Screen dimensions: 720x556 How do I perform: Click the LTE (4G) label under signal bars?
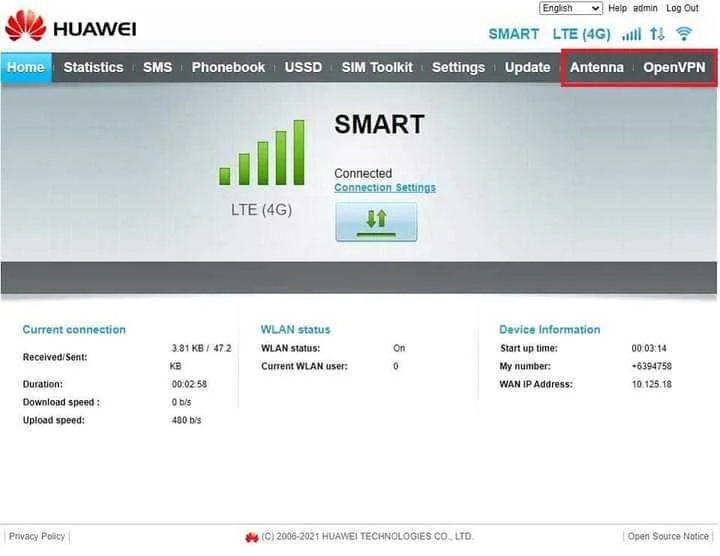(261, 210)
